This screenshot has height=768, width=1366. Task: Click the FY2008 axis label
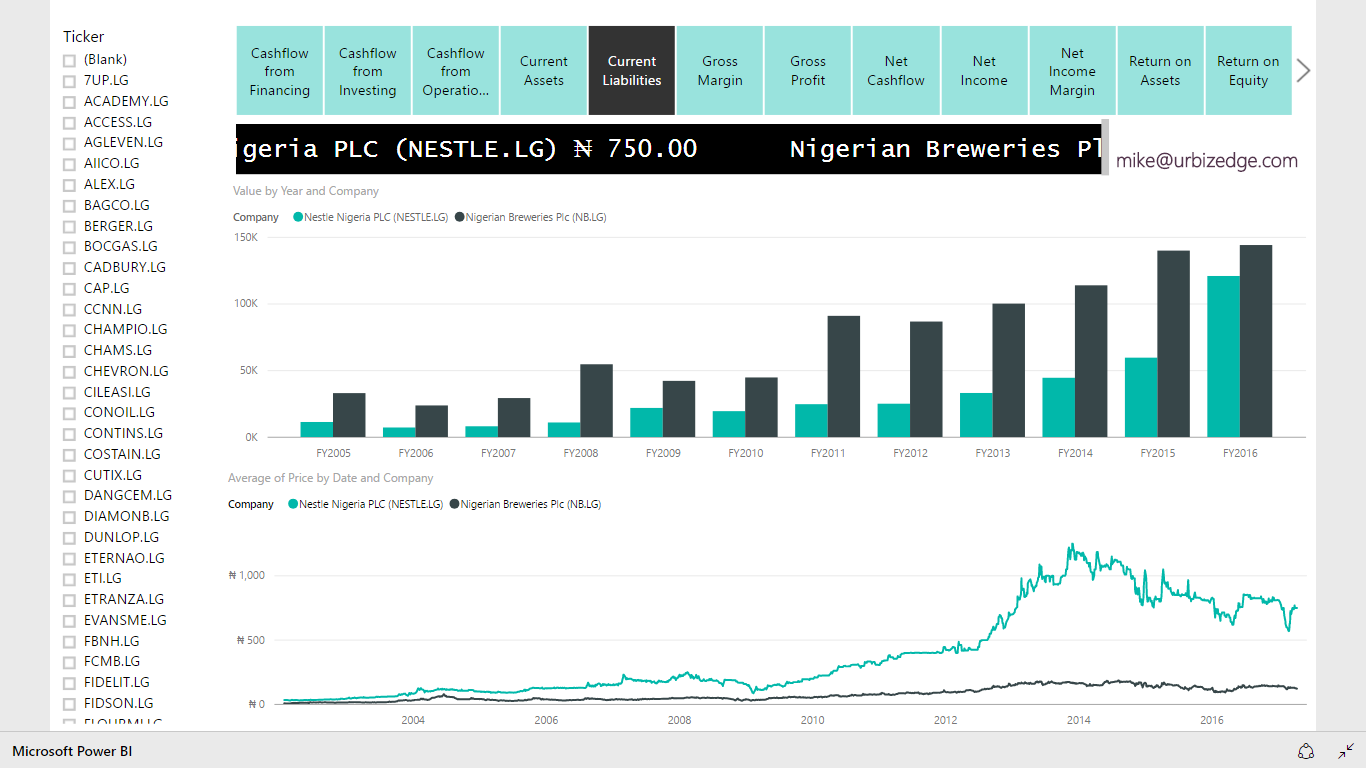point(581,453)
